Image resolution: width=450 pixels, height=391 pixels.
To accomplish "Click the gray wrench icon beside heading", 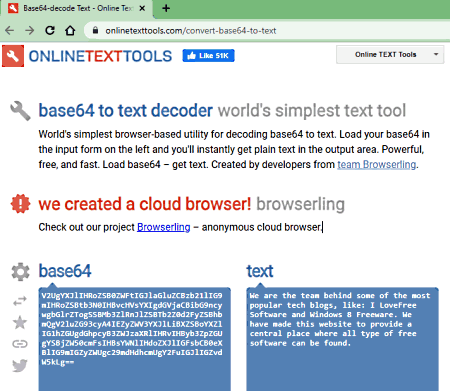I will pos(20,111).
